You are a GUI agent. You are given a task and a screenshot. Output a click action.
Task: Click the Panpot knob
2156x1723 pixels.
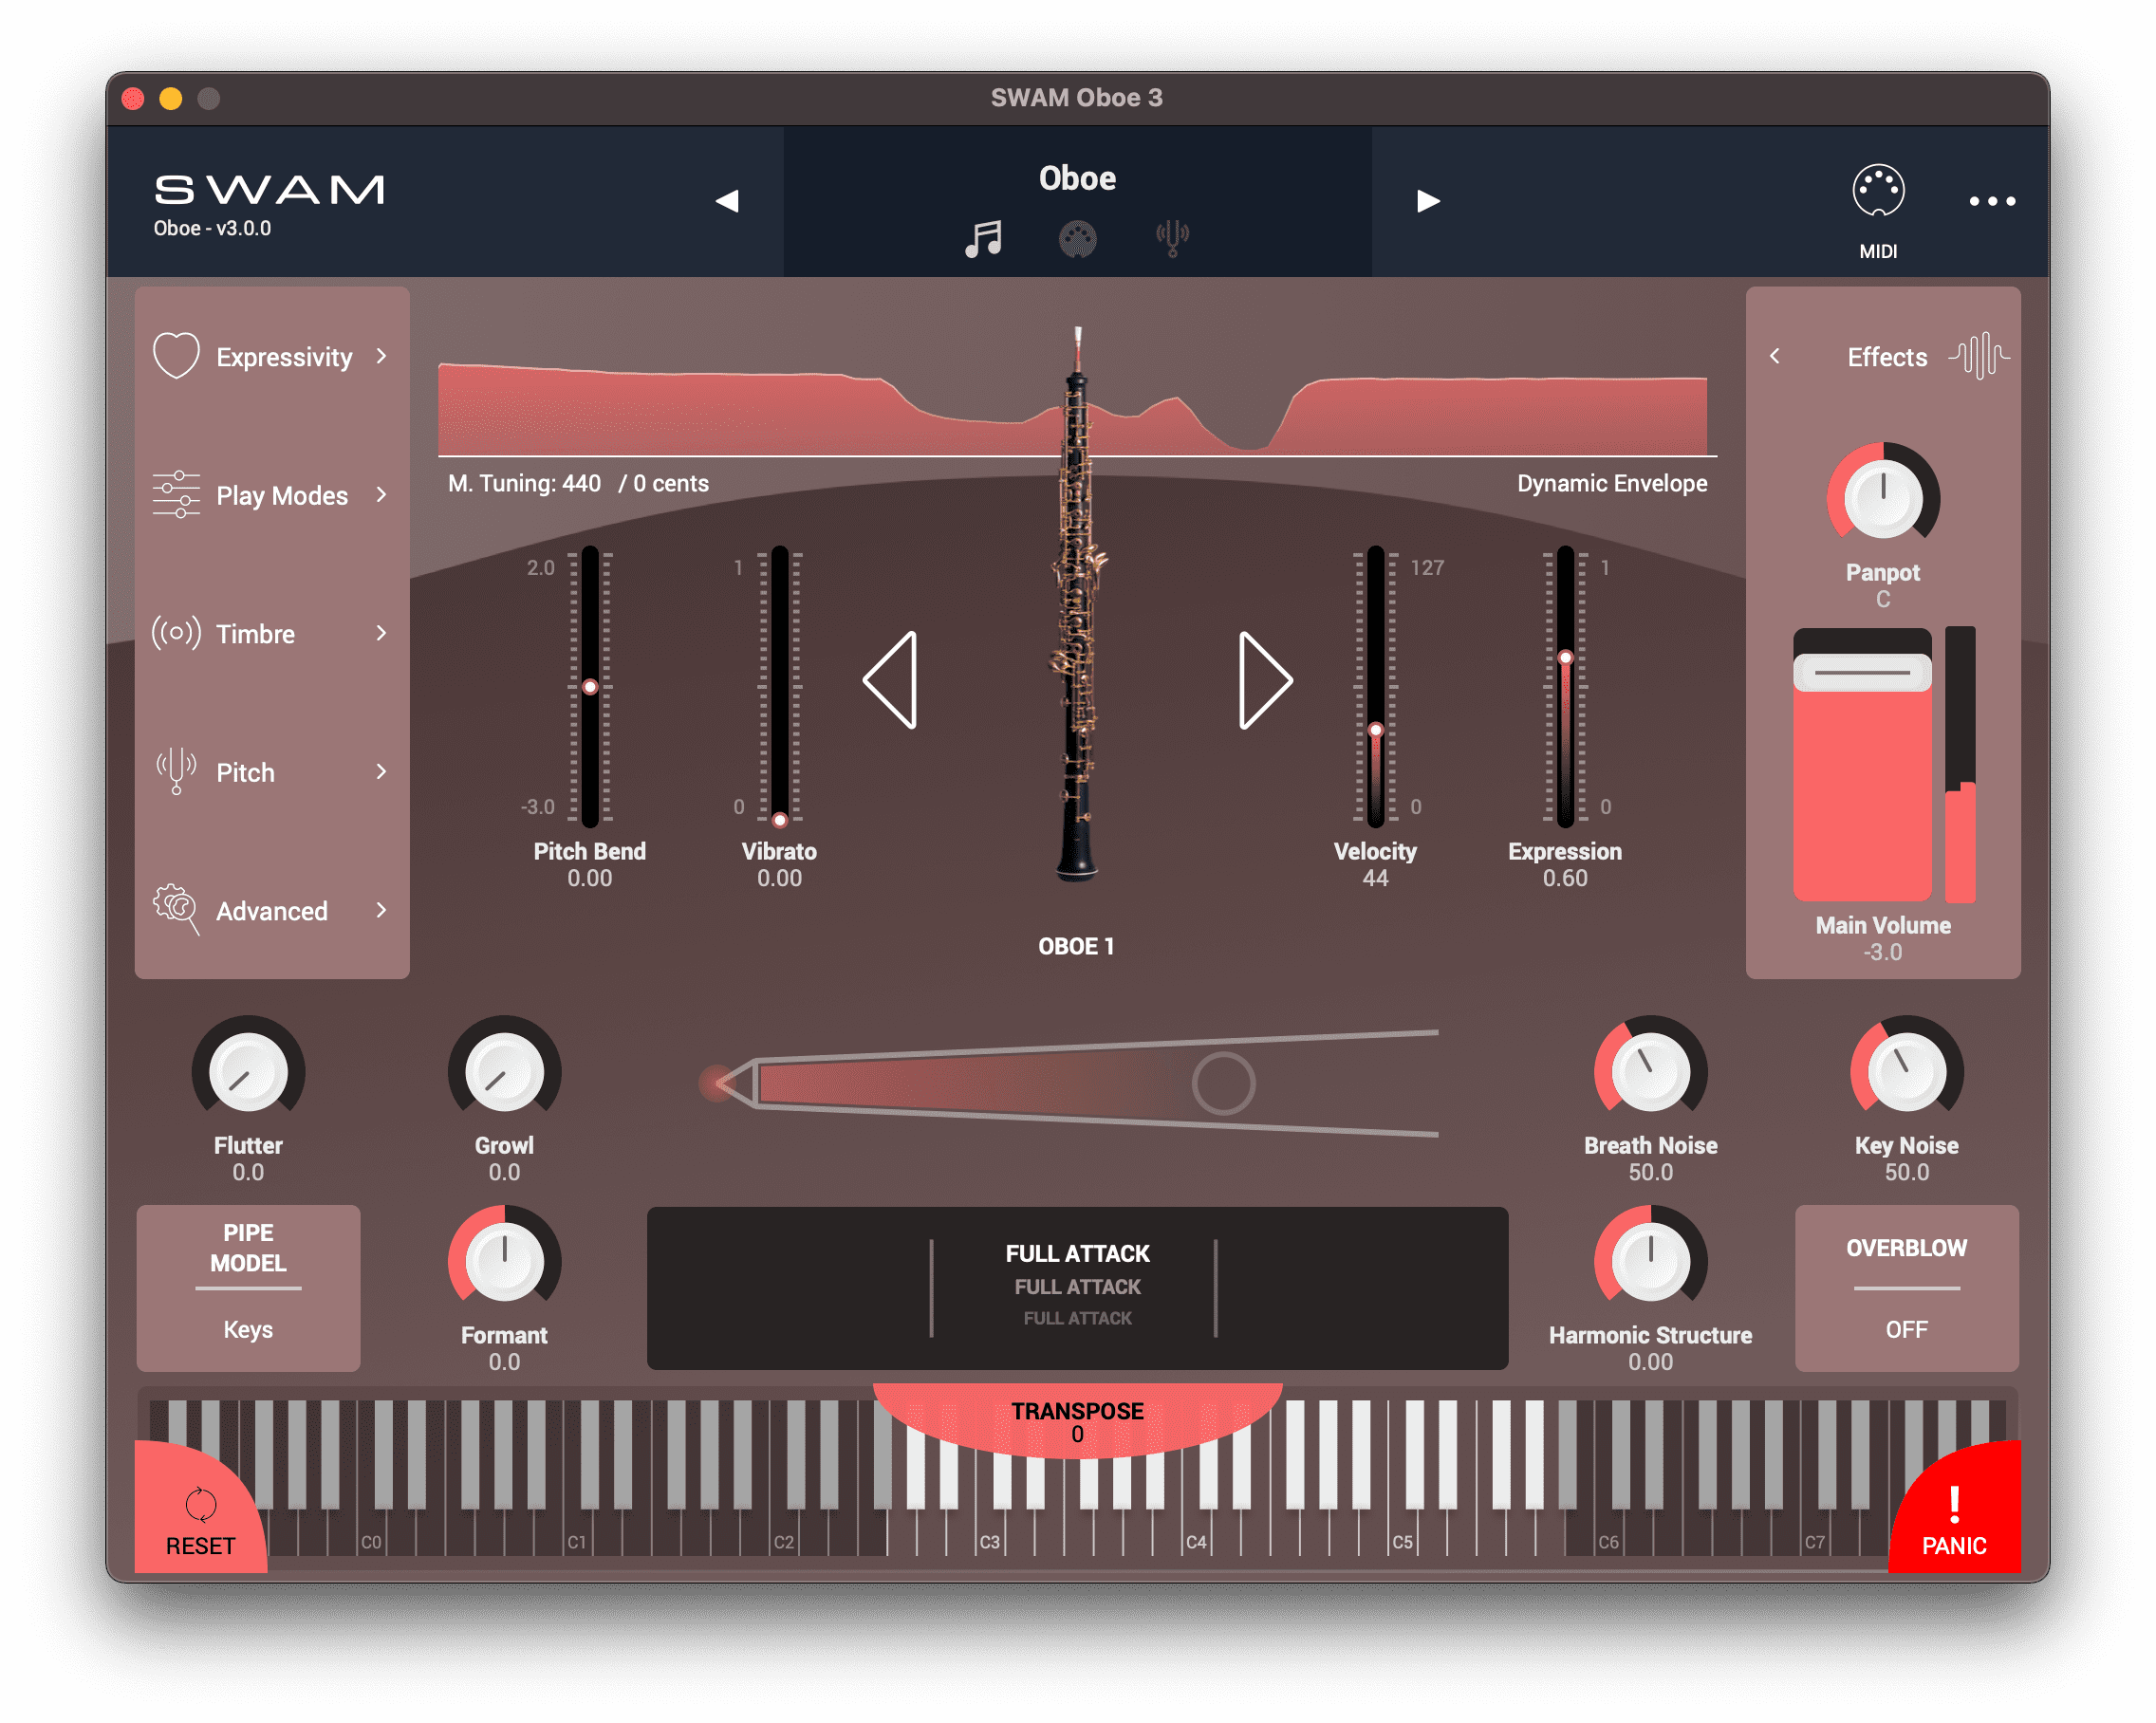click(1883, 497)
